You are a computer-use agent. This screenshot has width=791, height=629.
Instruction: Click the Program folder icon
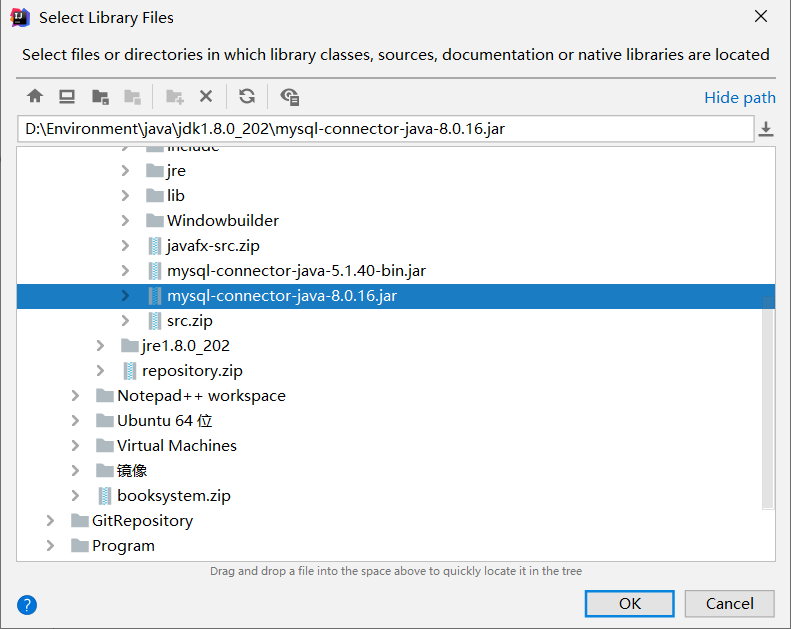[x=80, y=546]
